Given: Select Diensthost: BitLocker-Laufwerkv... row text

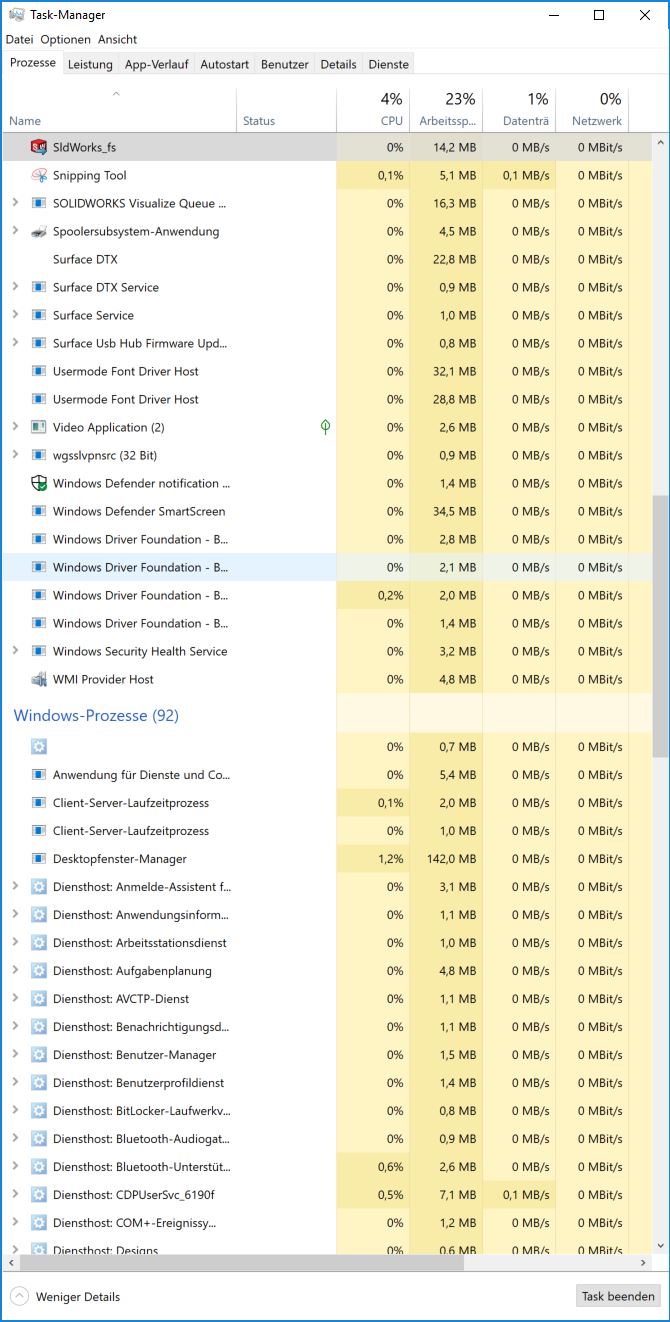Looking at the screenshot, I should [142, 1111].
